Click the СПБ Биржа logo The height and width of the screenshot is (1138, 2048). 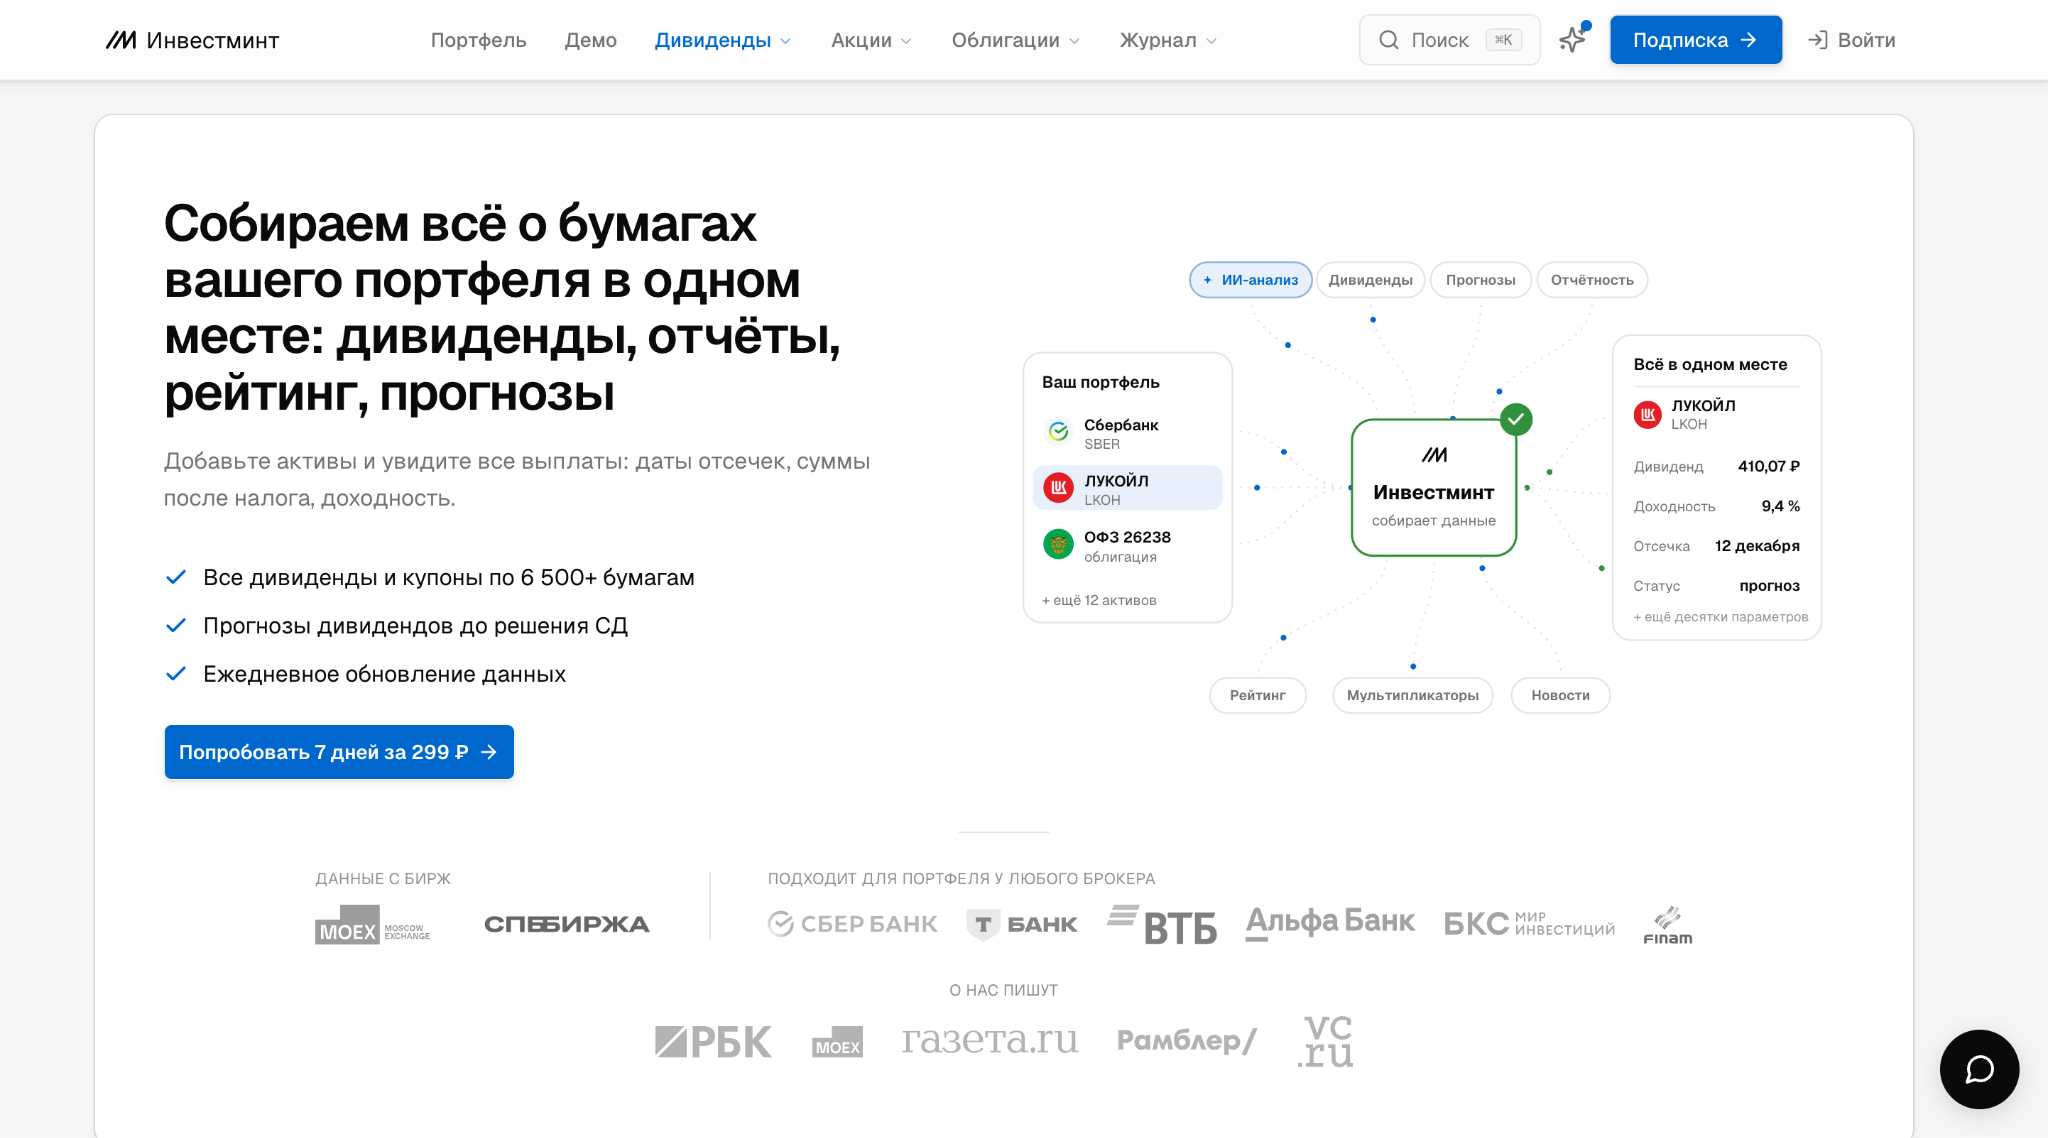pyautogui.click(x=567, y=925)
